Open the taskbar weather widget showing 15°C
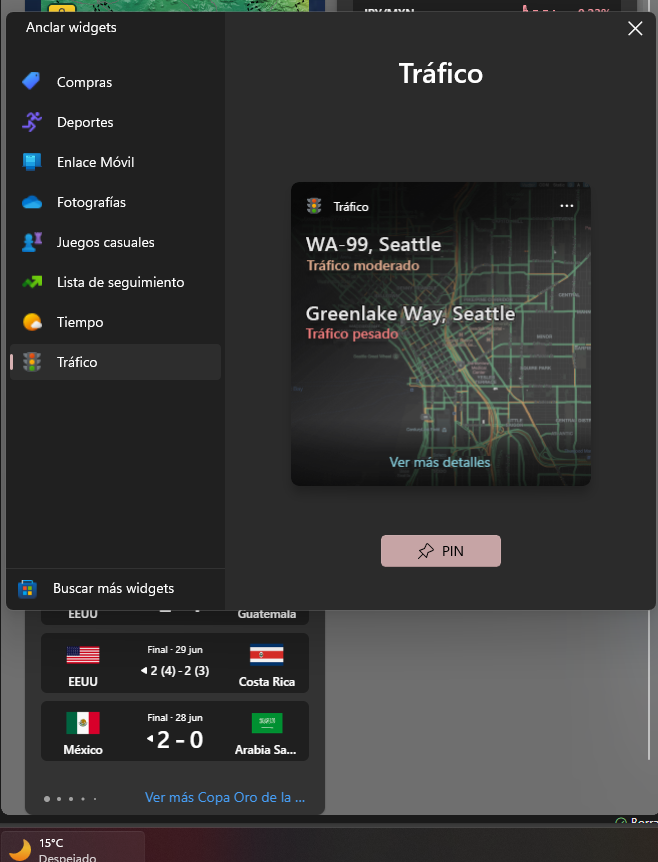 coord(73,847)
